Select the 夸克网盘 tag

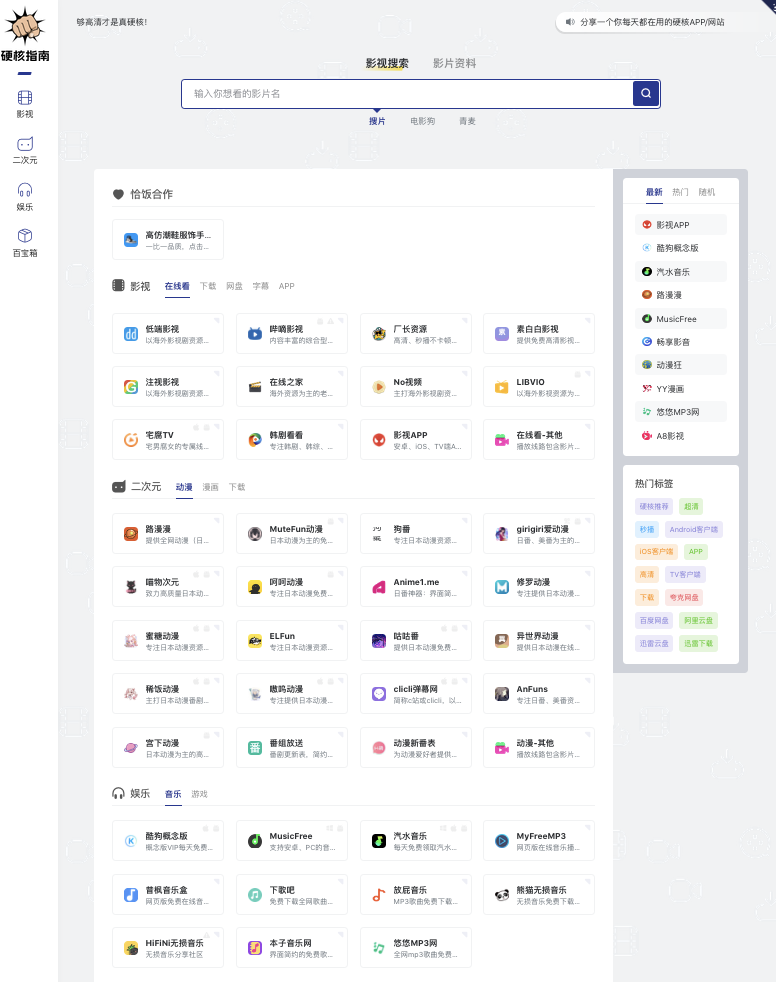tap(684, 597)
